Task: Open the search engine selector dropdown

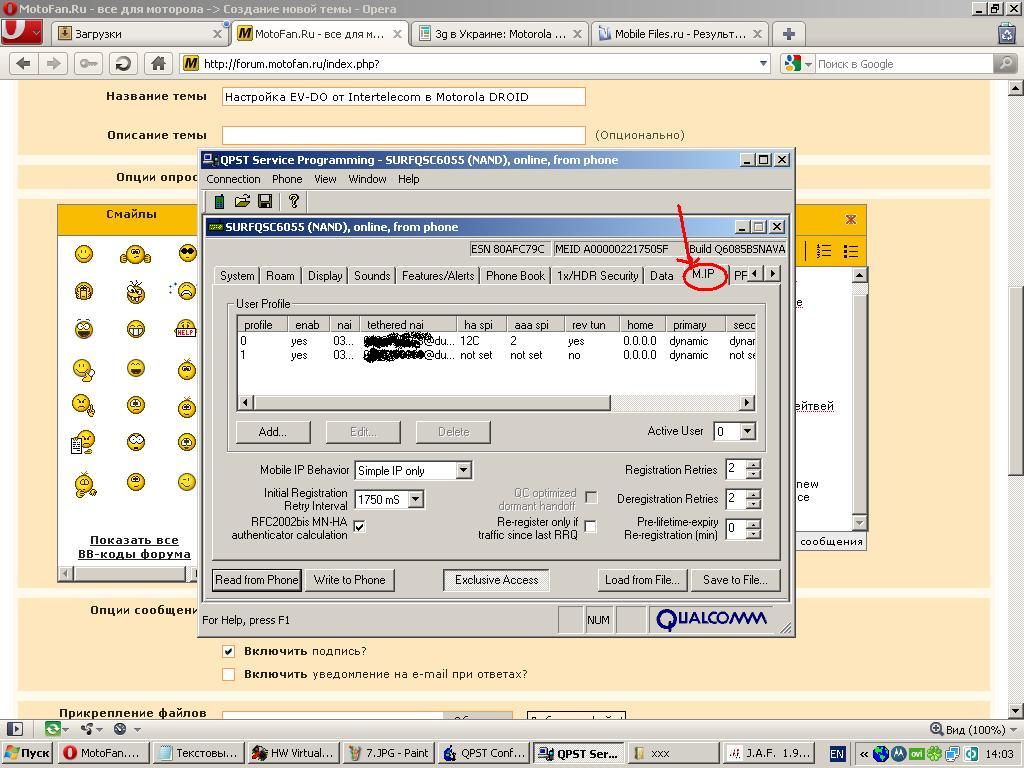Action: coord(797,63)
